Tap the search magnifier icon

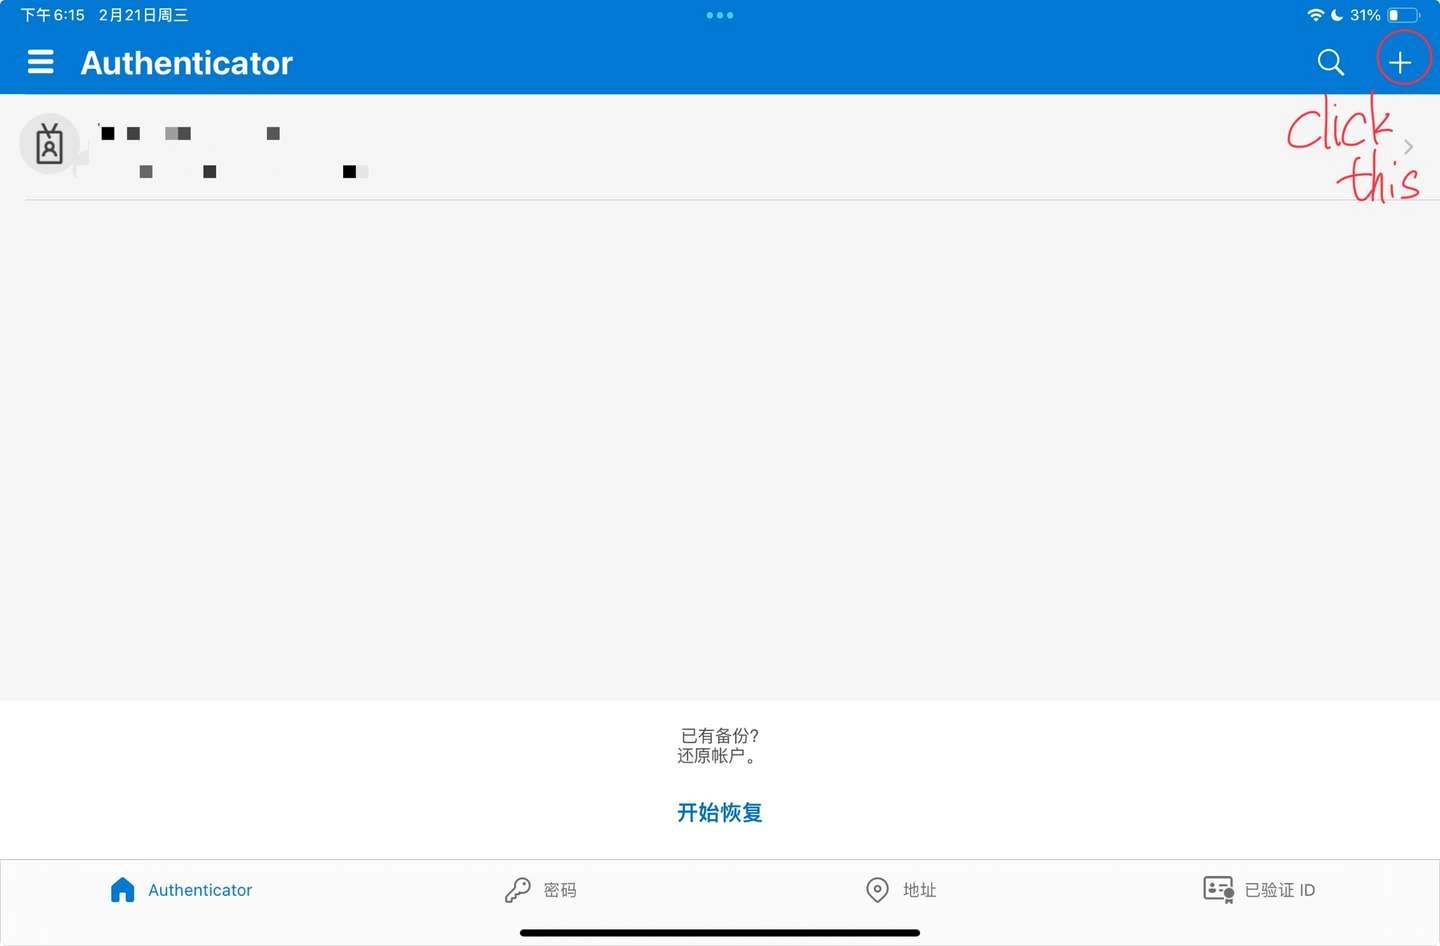1330,62
